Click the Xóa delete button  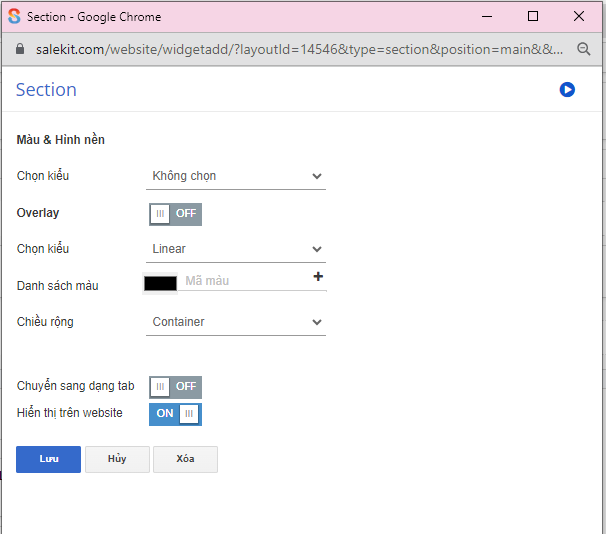(x=185, y=459)
